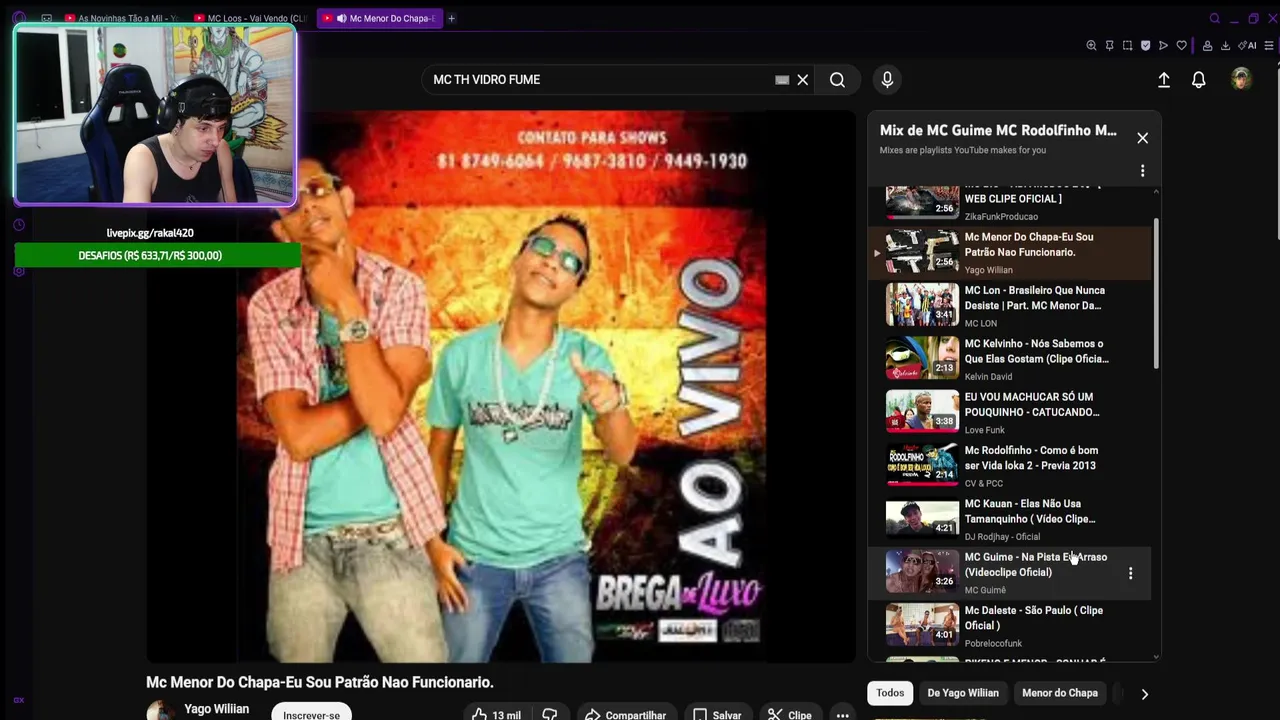The height and width of the screenshot is (720, 1280).
Task: Show more filter chips with right arrow
Action: click(1144, 694)
